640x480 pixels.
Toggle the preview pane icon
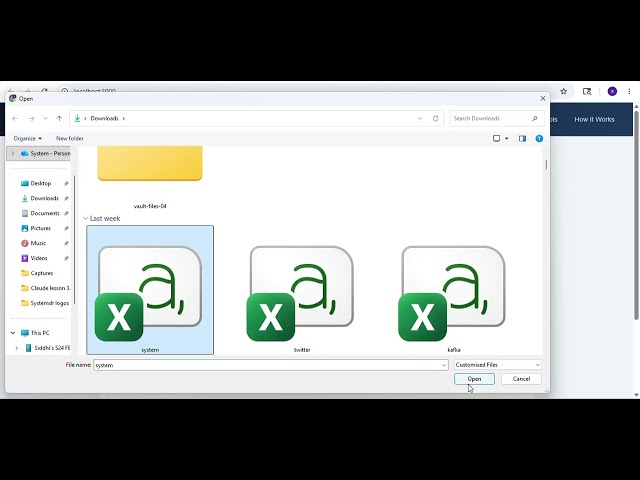(x=522, y=138)
